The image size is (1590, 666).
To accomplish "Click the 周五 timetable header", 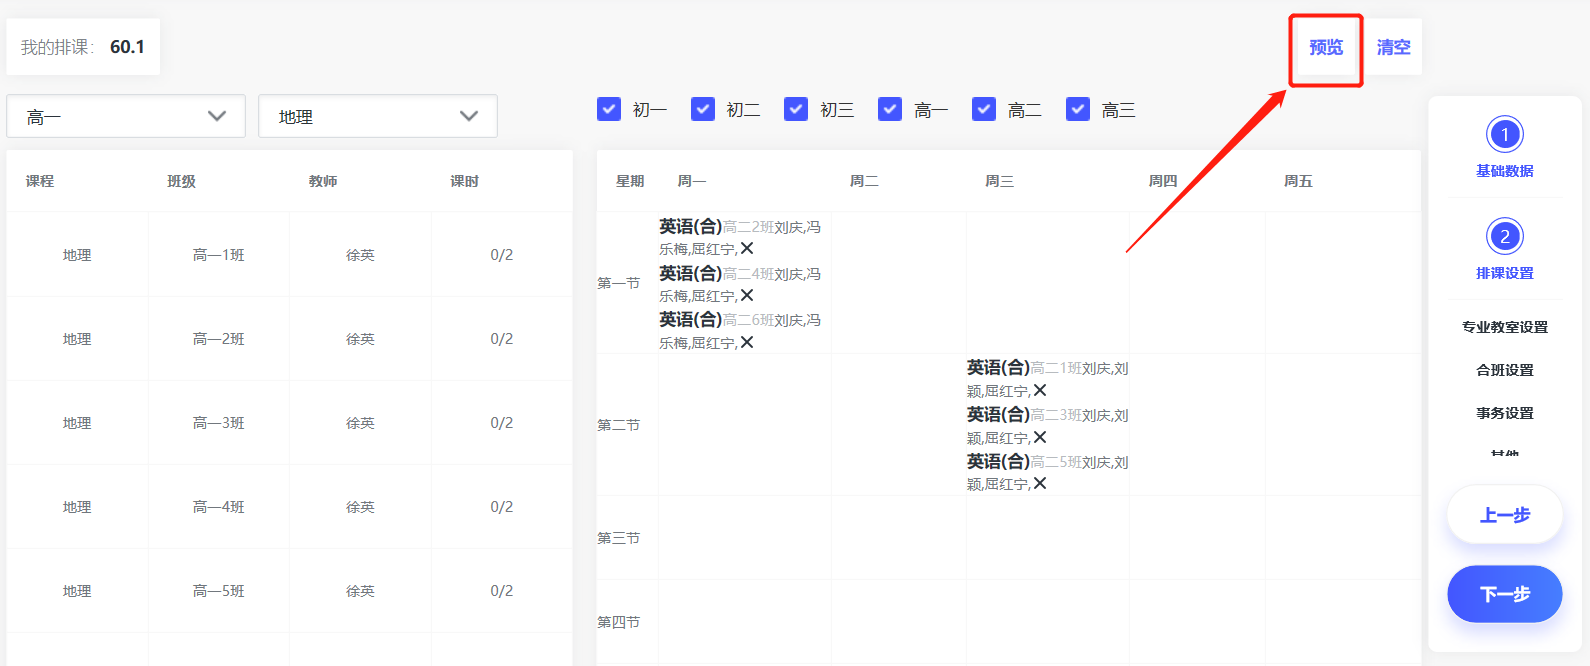I will [1298, 181].
